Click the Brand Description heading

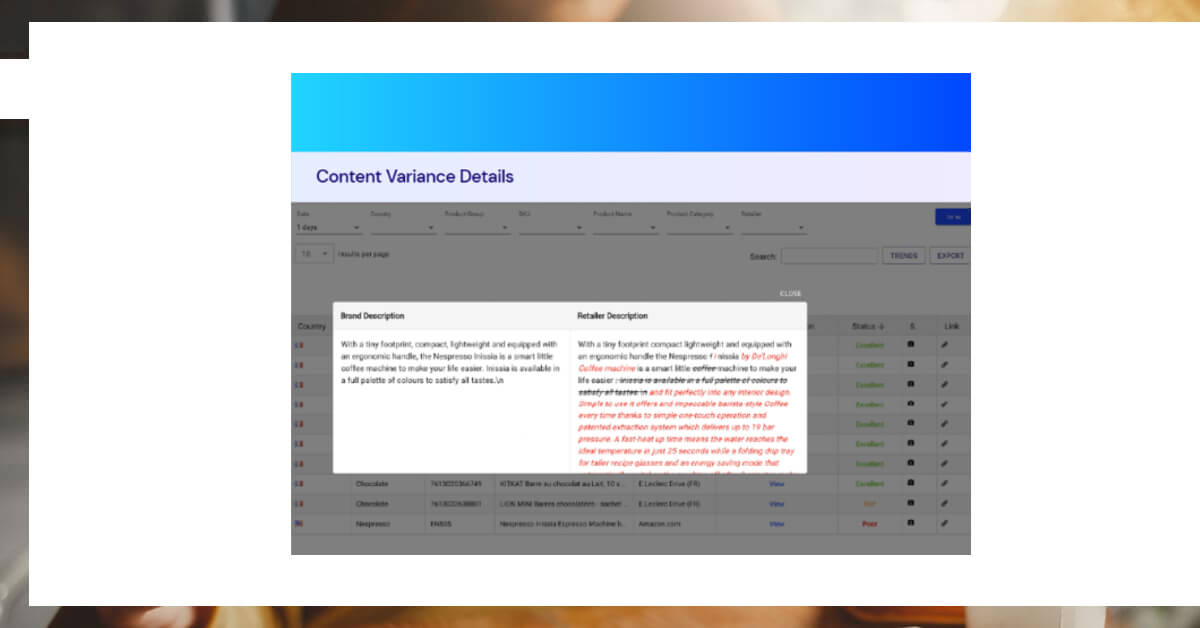coord(372,316)
